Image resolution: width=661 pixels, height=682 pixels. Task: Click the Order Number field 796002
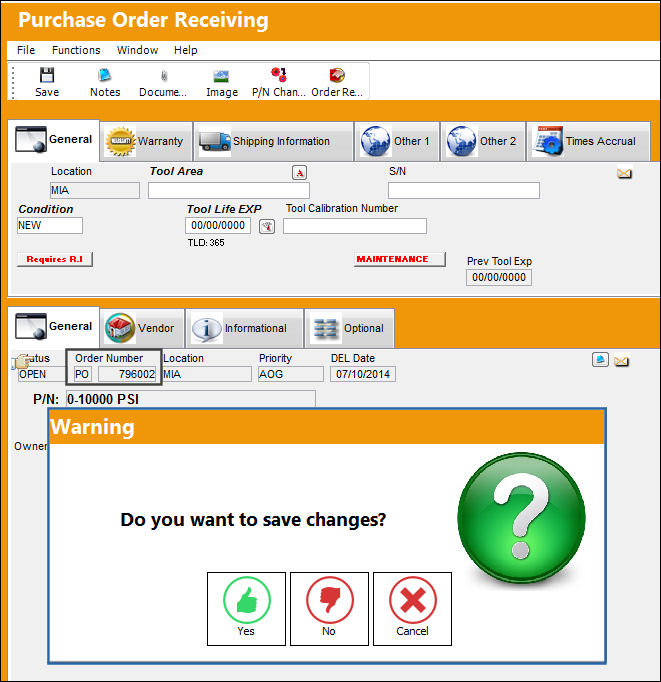[127, 374]
